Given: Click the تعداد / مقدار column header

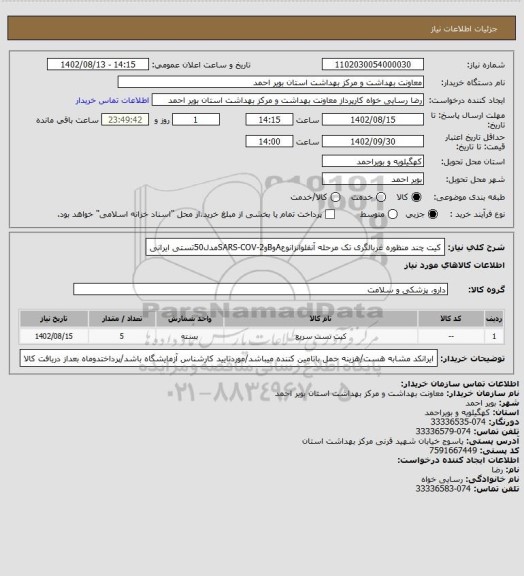Looking at the screenshot, I should [122, 318].
